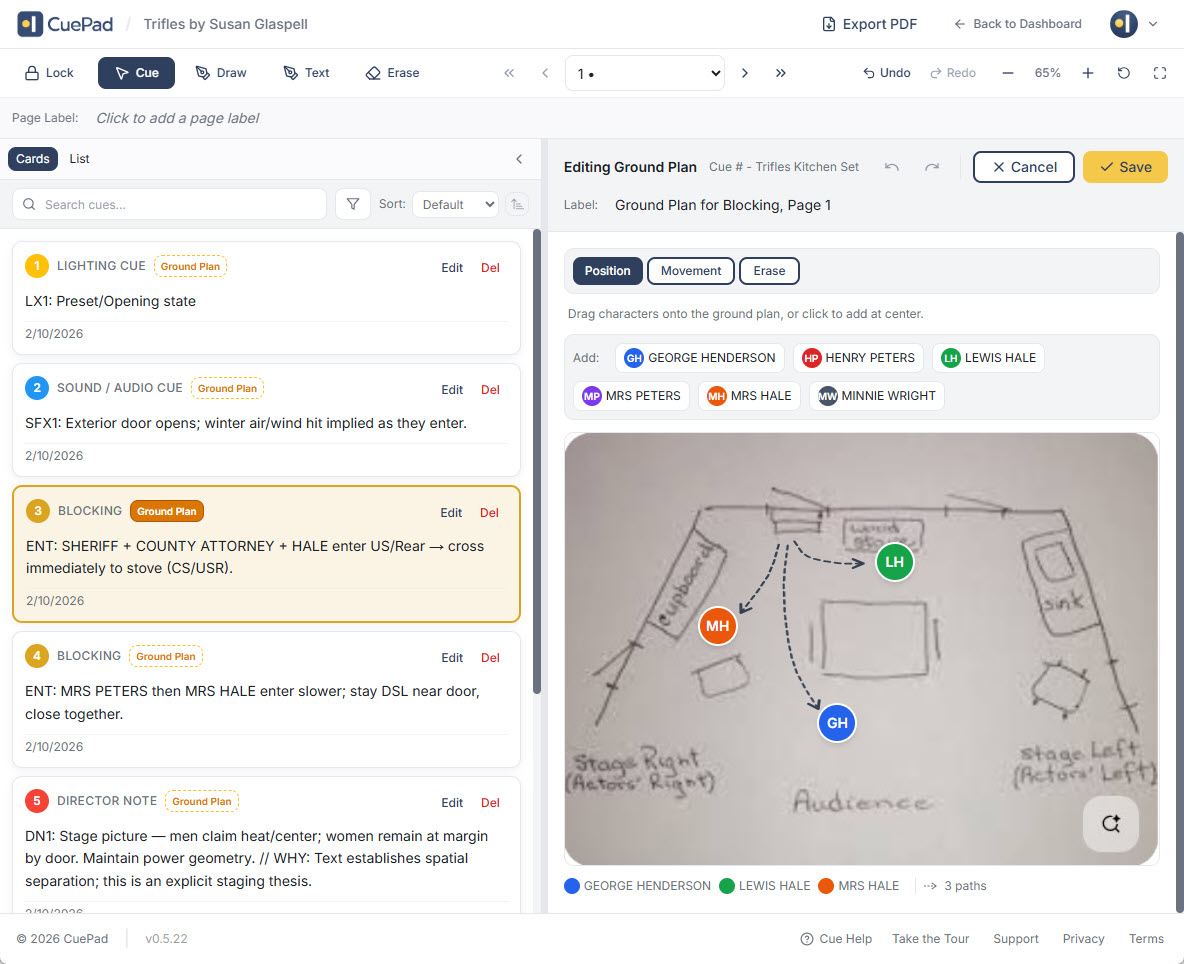Viewport: 1184px width, 964px height.
Task: Toggle Ground Plan badge on Lighting Cue
Action: (x=190, y=267)
